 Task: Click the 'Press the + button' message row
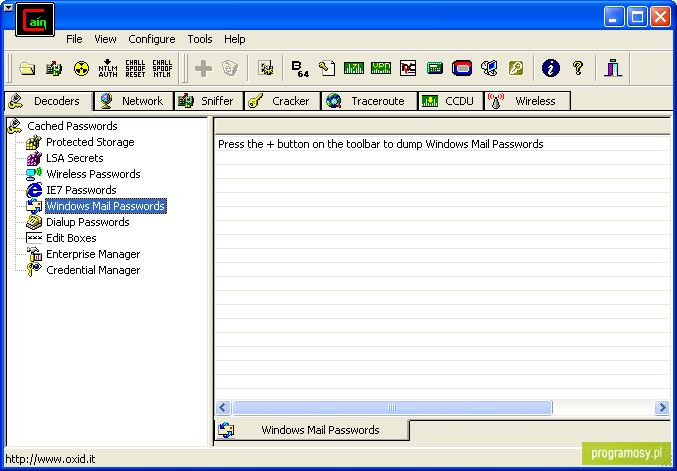442,144
